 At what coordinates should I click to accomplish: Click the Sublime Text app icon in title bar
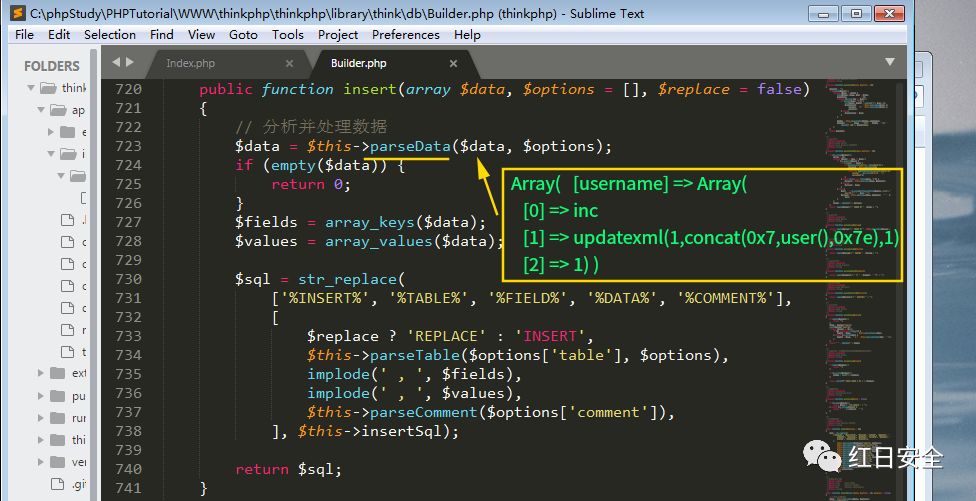tap(19, 13)
